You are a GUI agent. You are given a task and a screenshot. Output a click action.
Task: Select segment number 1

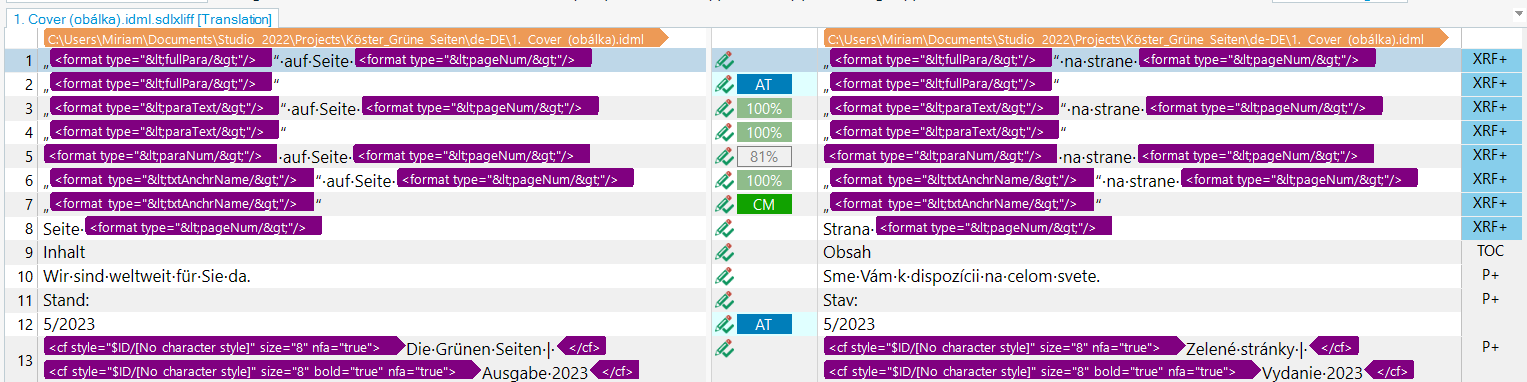click(28, 60)
